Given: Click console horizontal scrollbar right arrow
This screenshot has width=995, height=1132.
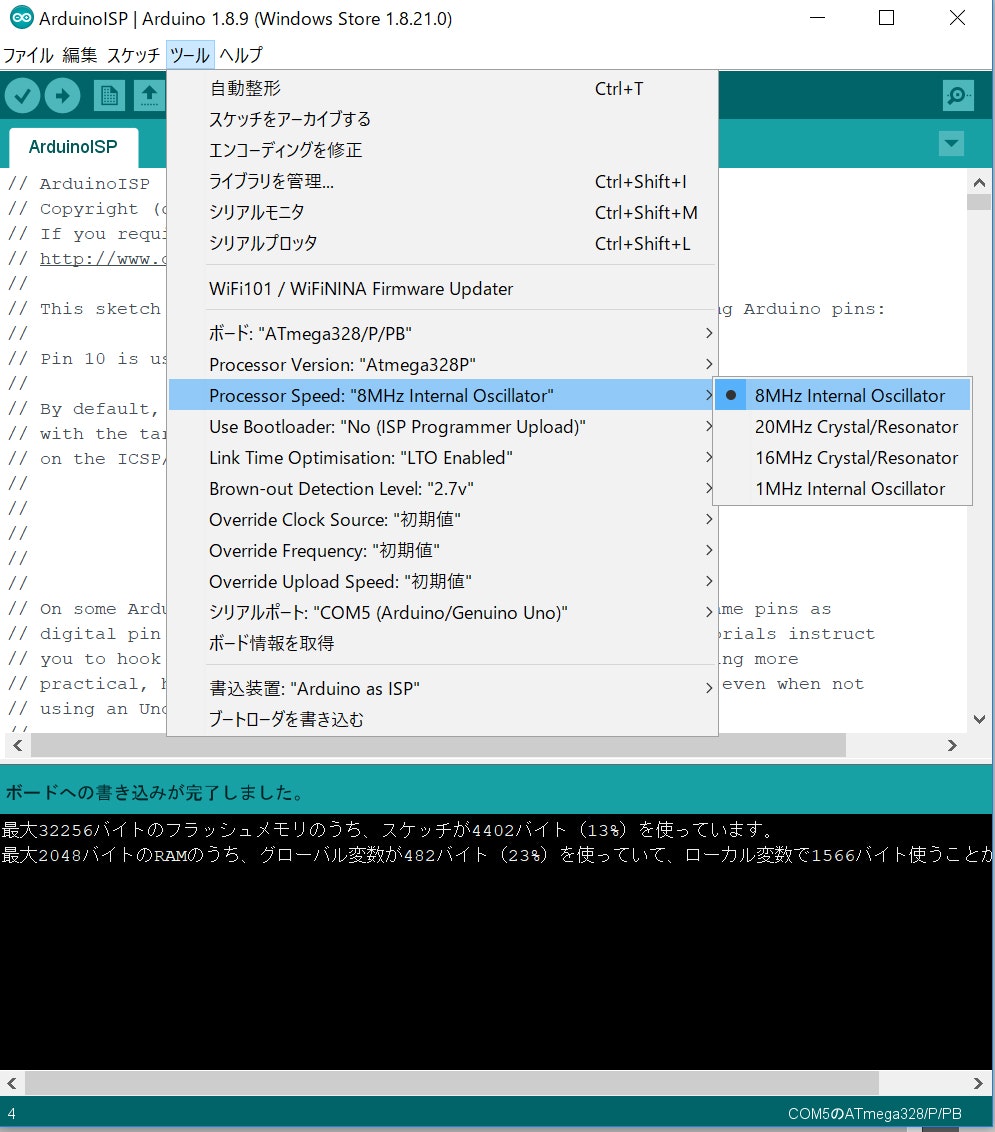Looking at the screenshot, I should click(978, 1083).
